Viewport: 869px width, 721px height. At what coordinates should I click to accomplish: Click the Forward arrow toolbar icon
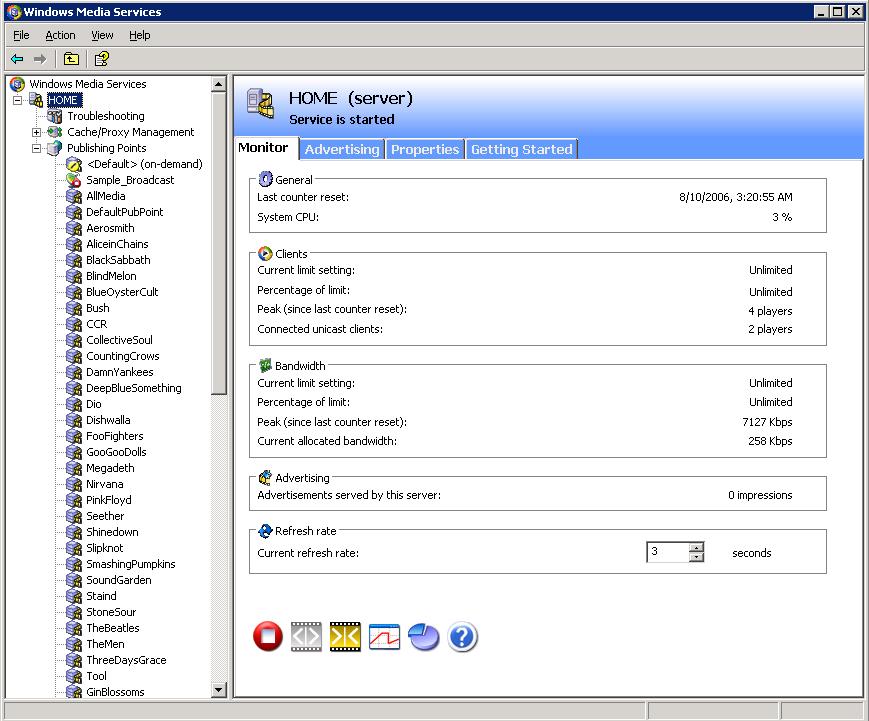click(40, 59)
